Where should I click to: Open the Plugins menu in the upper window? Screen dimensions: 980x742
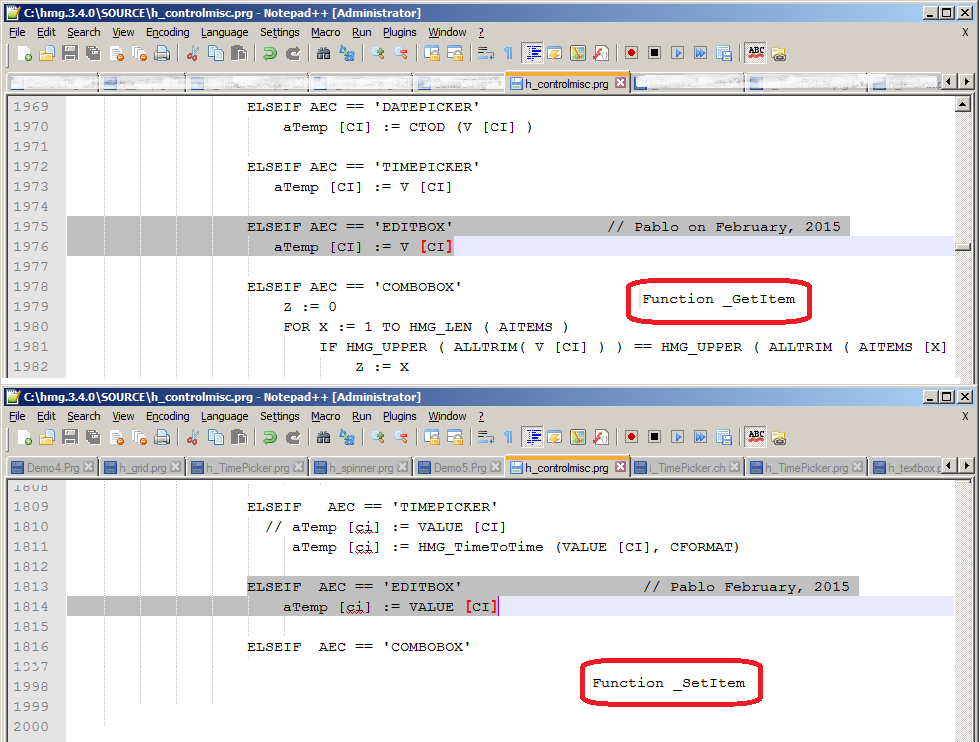(399, 32)
